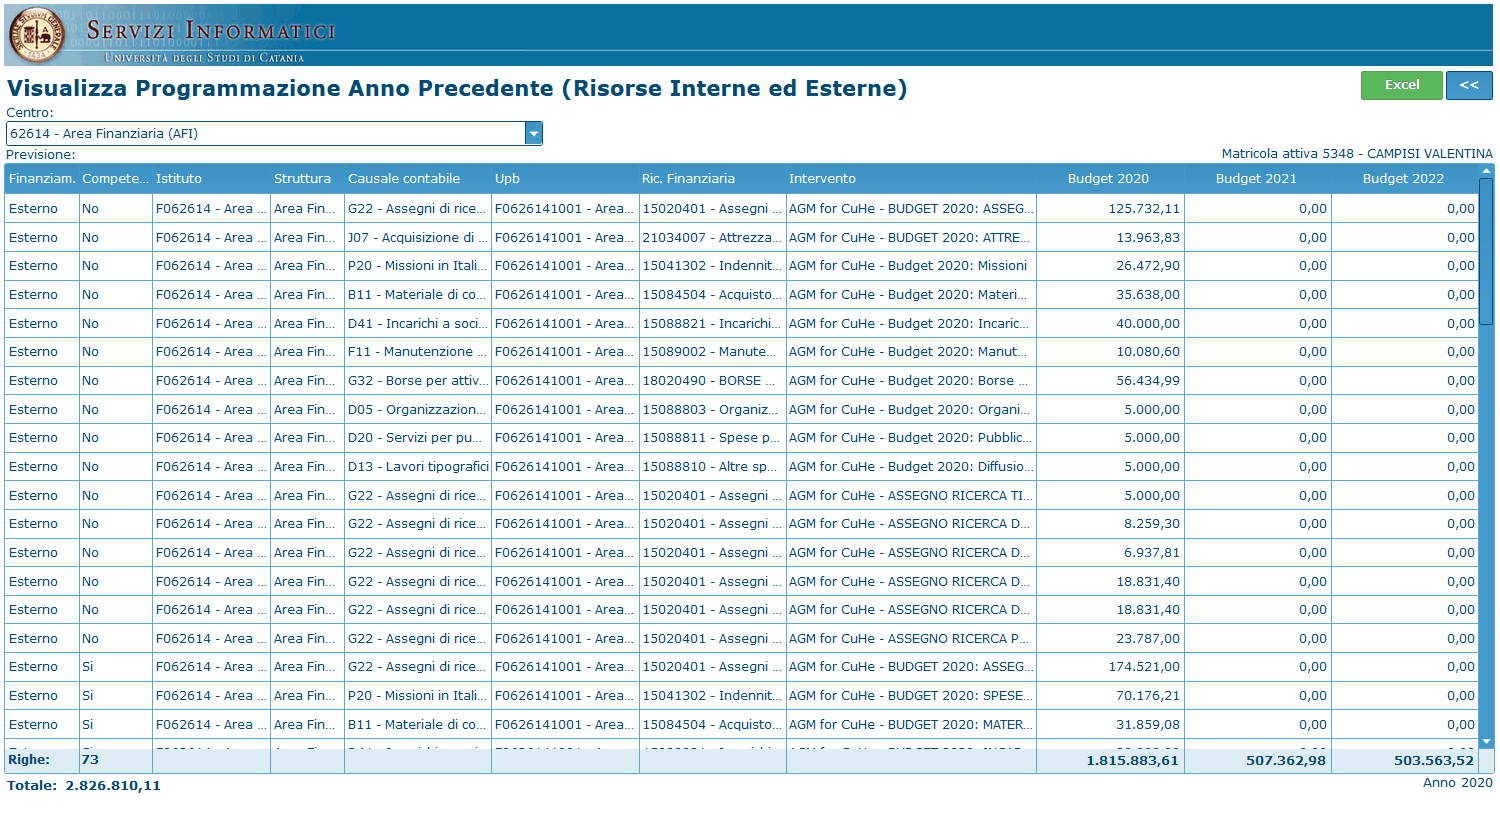This screenshot has width=1500, height=815.
Task: Click Budget 2020 column header
Action: (x=1110, y=179)
